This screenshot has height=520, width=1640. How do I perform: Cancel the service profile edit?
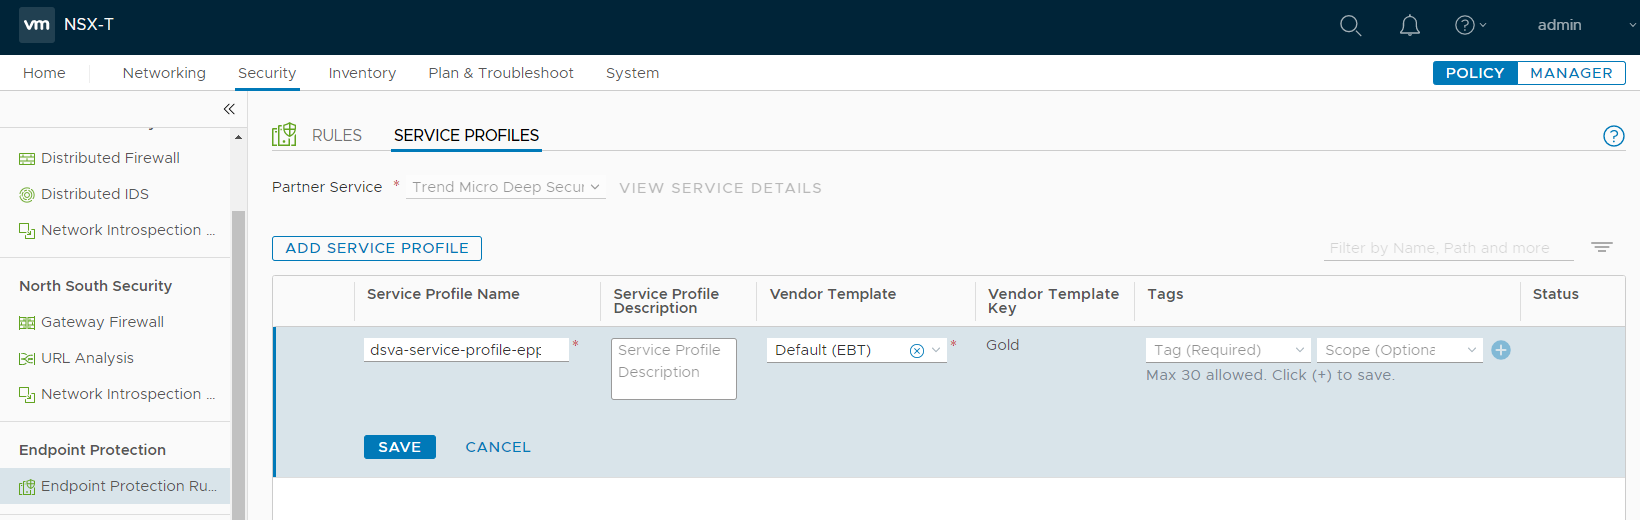(x=497, y=447)
